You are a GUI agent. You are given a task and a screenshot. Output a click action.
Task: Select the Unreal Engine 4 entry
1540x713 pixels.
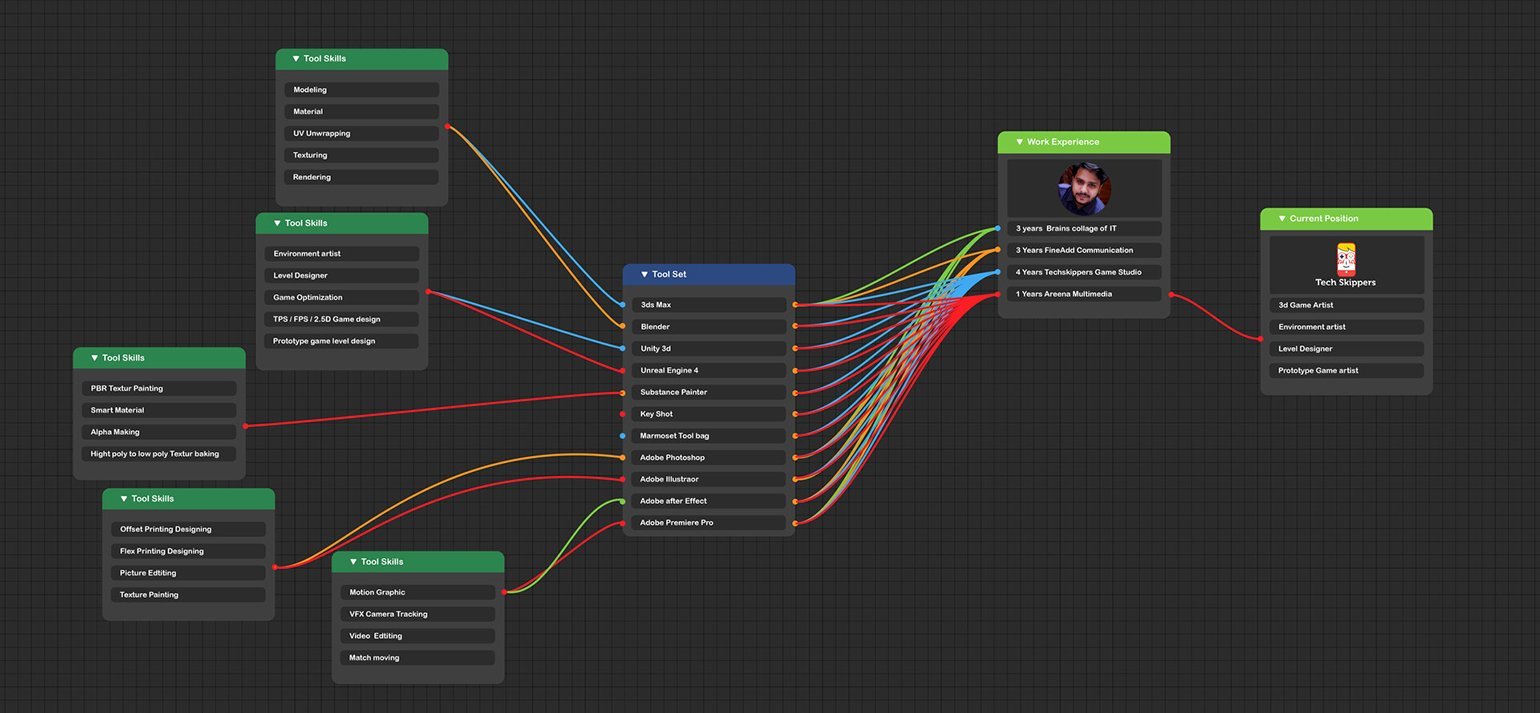709,371
